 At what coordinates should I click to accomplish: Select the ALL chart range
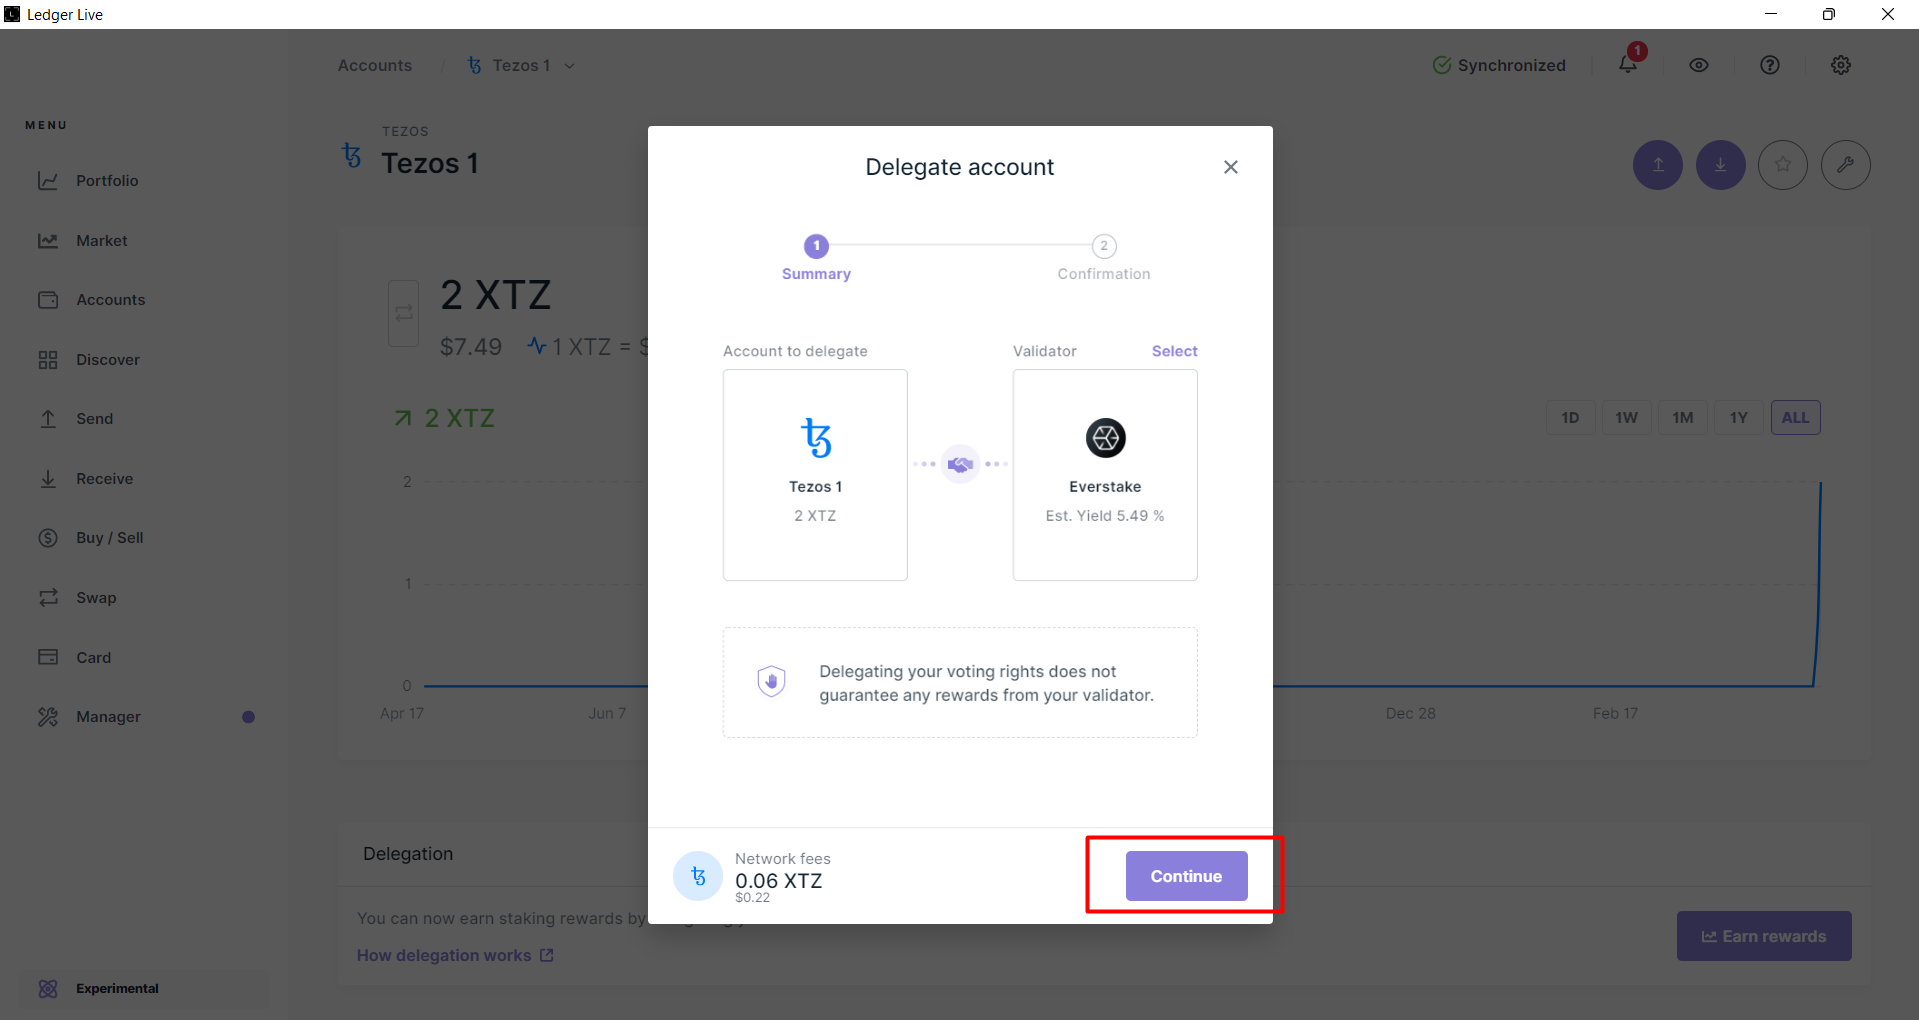tap(1796, 418)
